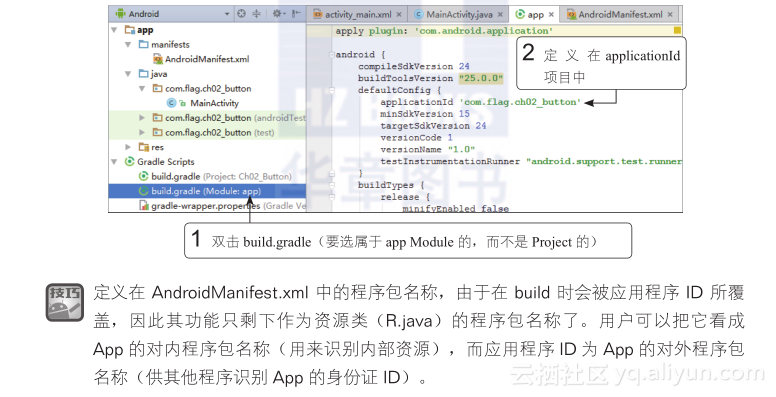Select the com.flag.ch02_button (test) package
The image size is (776, 397).
(x=219, y=133)
